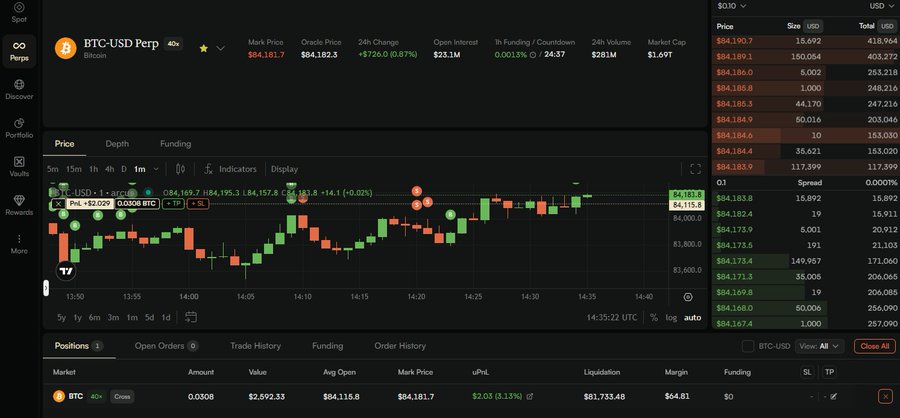Expand the collapsed chart side panel arrow

[46, 288]
